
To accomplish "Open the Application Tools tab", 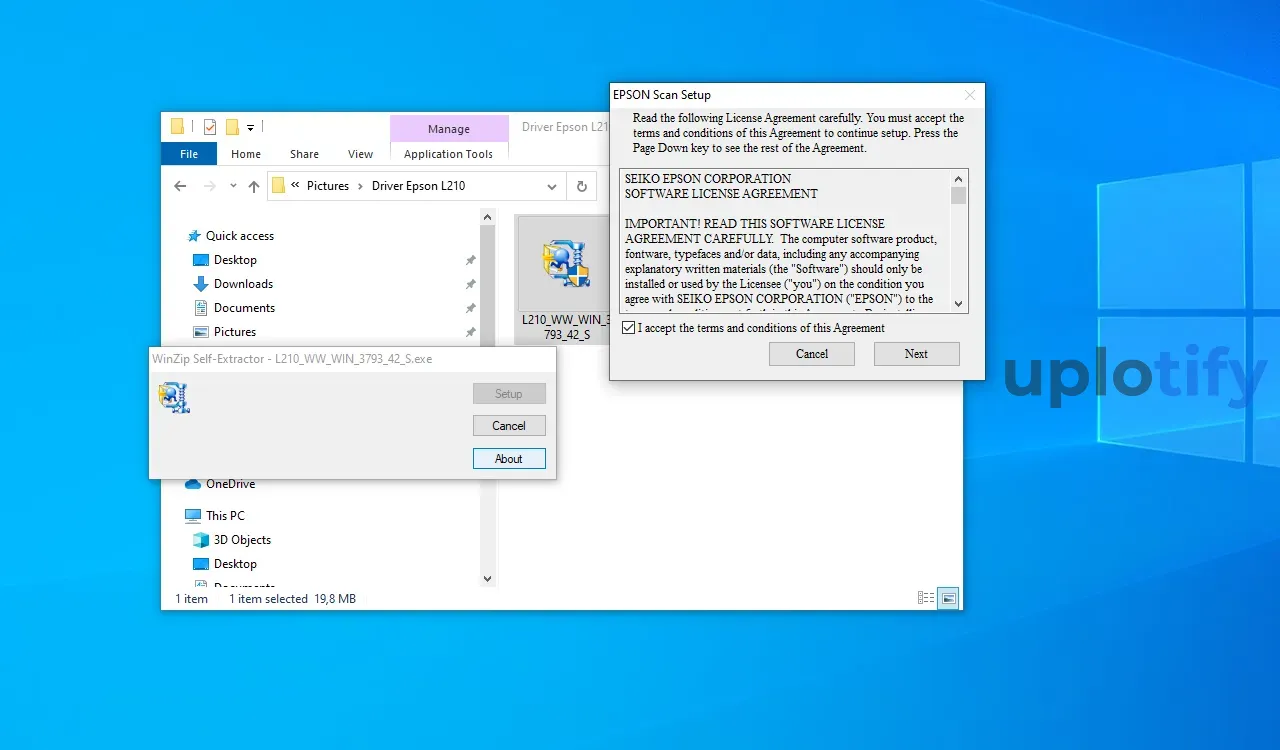I will click(x=449, y=154).
